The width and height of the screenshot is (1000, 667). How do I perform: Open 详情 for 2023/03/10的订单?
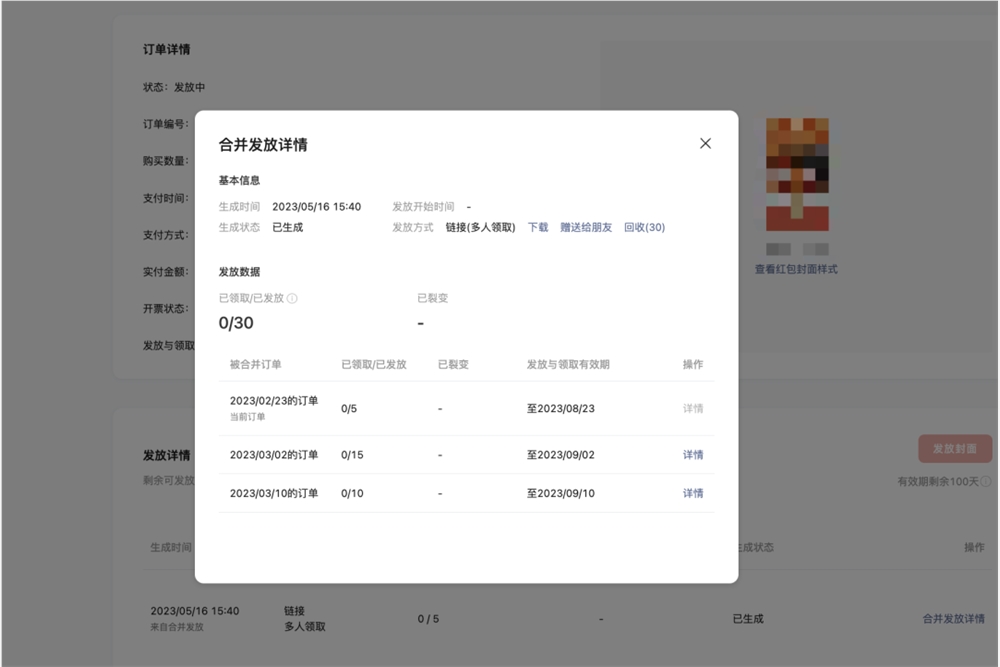coord(693,493)
